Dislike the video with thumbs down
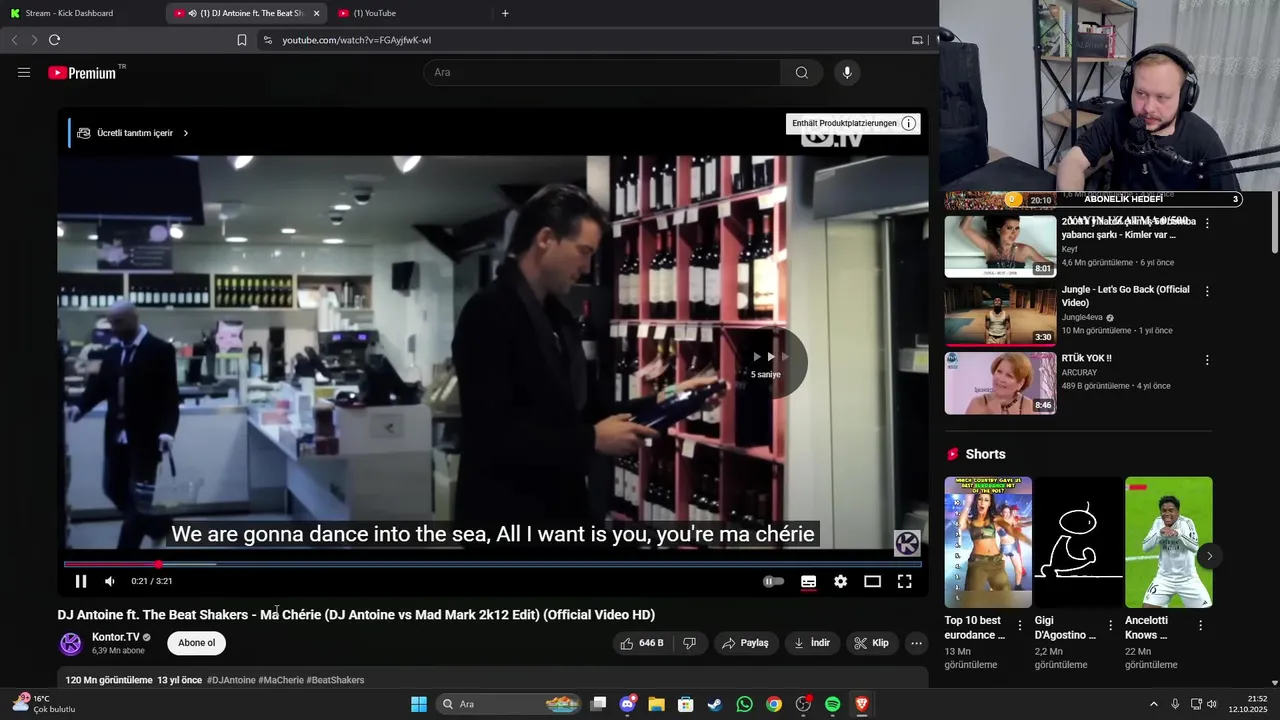1280x720 pixels. tap(689, 643)
